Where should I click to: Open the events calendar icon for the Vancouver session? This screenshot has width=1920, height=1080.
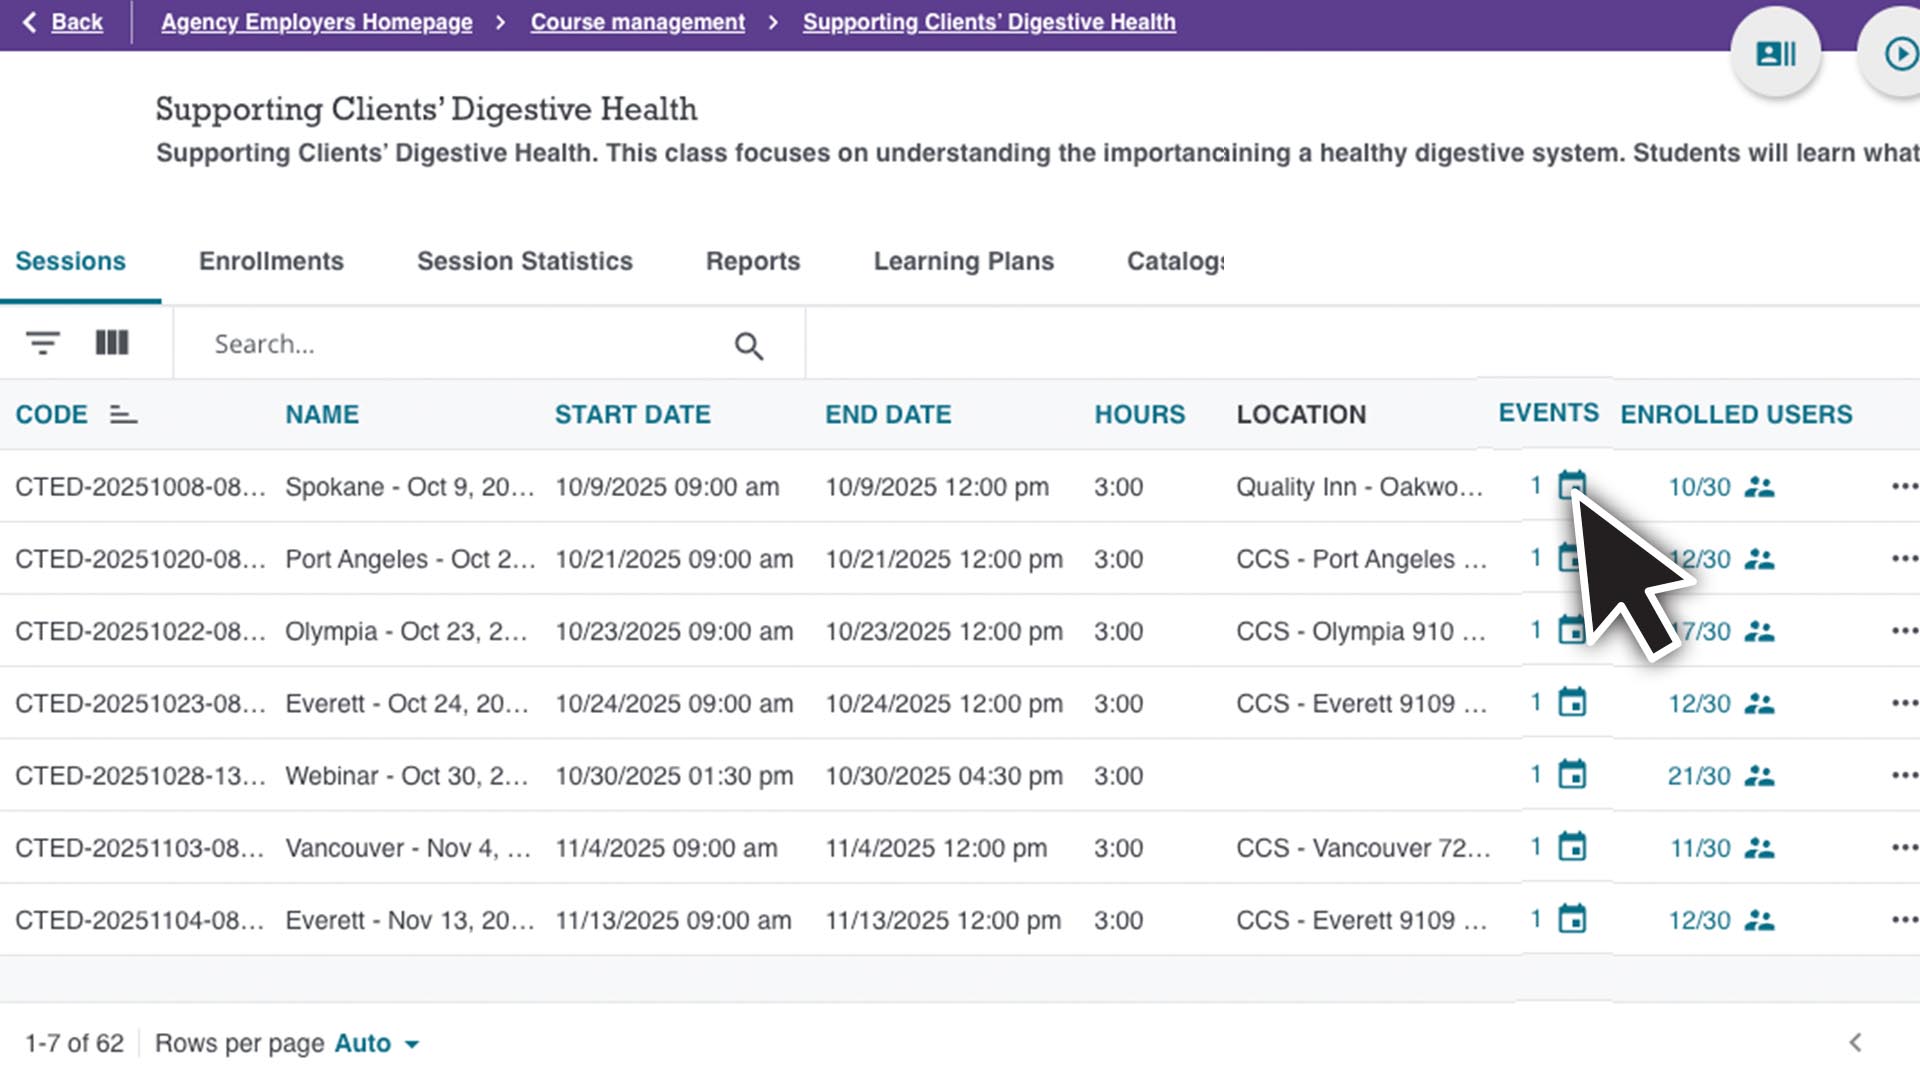[x=1572, y=847]
